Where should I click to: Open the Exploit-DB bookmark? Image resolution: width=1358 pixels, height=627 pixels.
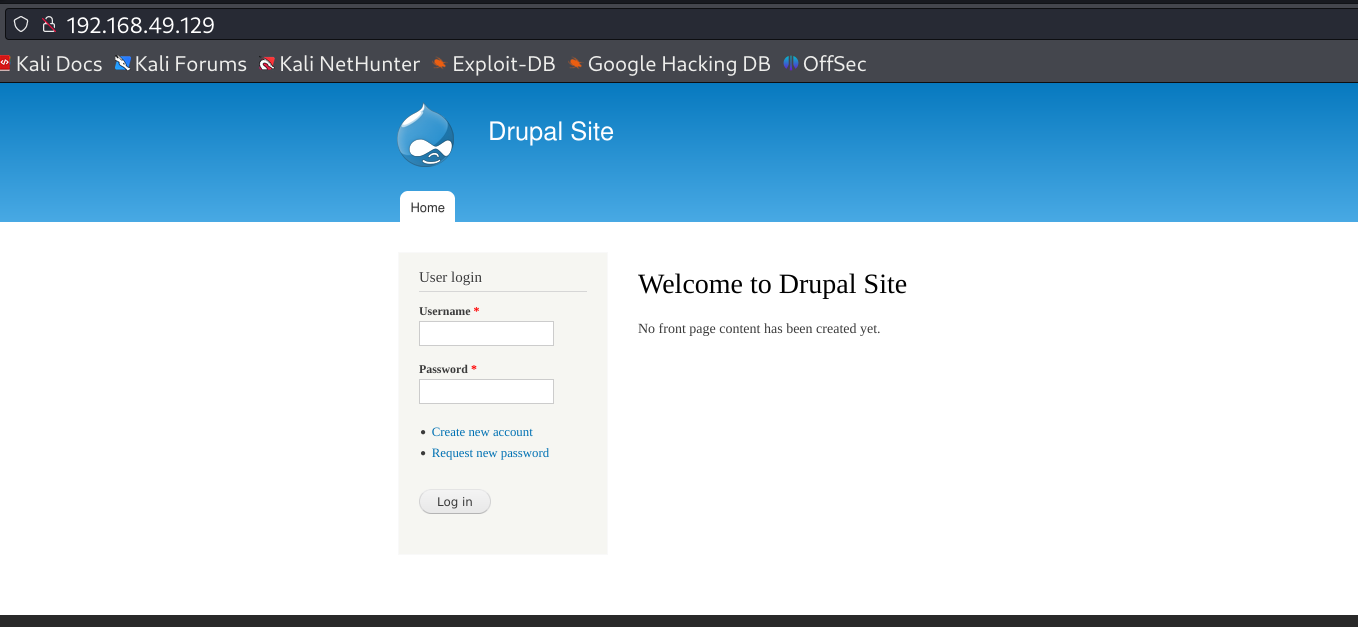(493, 64)
